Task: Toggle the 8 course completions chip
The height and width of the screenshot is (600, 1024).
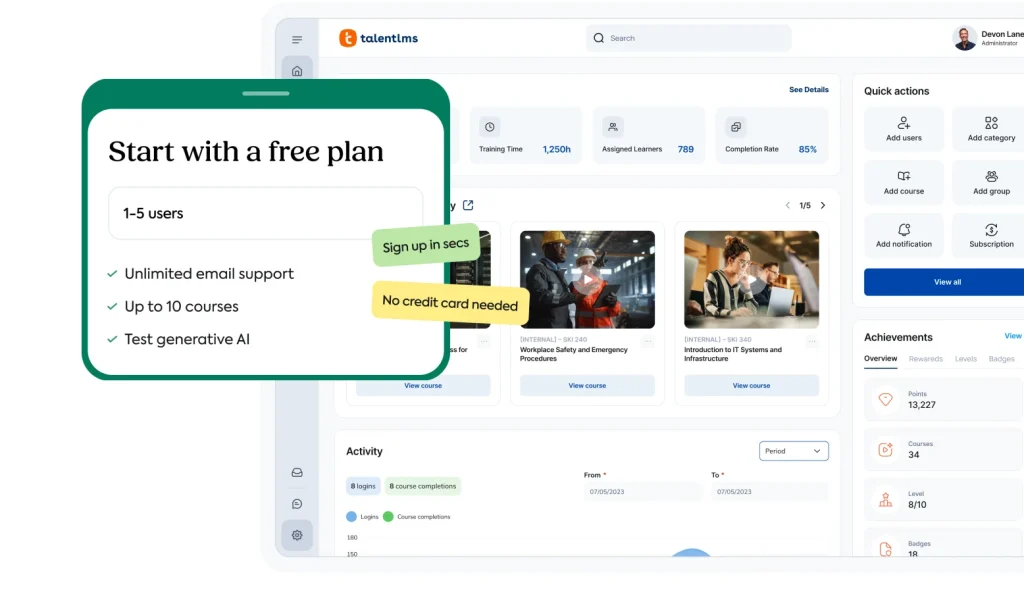Action: (423, 486)
